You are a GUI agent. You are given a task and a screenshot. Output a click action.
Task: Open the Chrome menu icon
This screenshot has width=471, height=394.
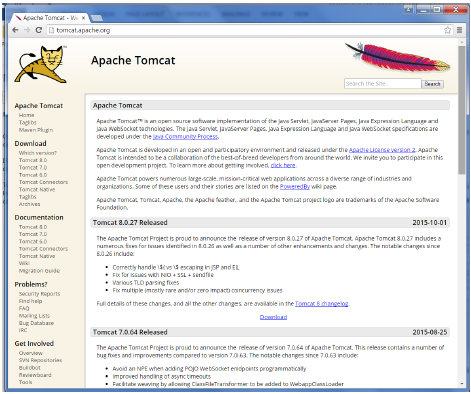[x=459, y=30]
